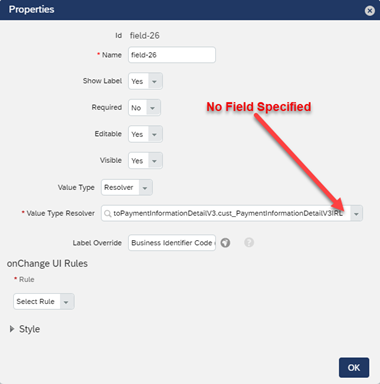This screenshot has height=384, width=380.
Task: Click the Yes value of Show Label
Action: point(137,81)
